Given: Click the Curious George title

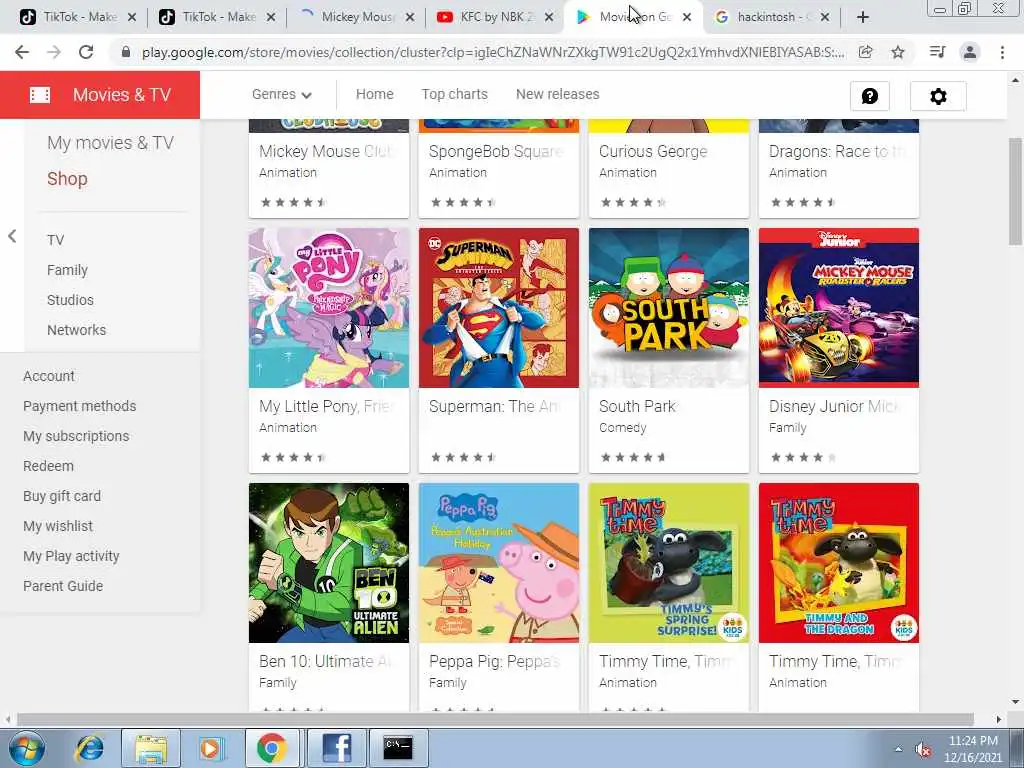Looking at the screenshot, I should (x=653, y=152).
